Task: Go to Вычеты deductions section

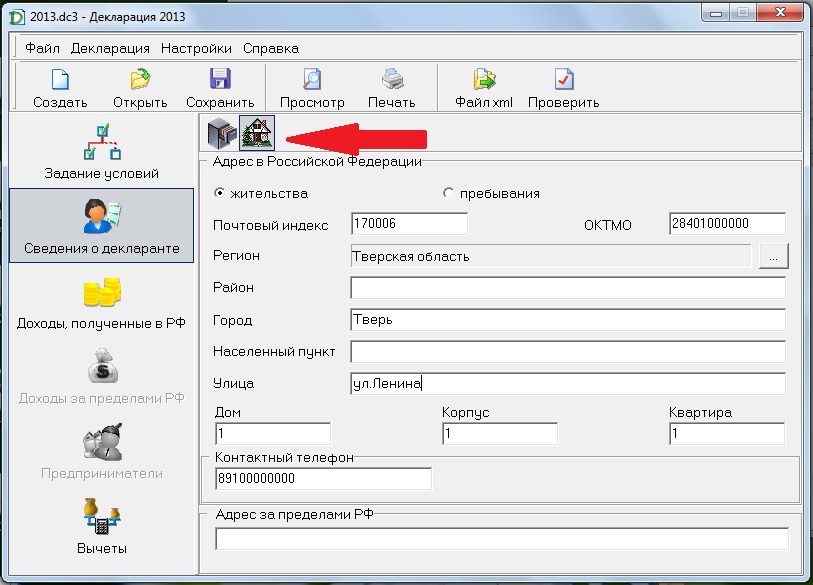Action: (102, 527)
